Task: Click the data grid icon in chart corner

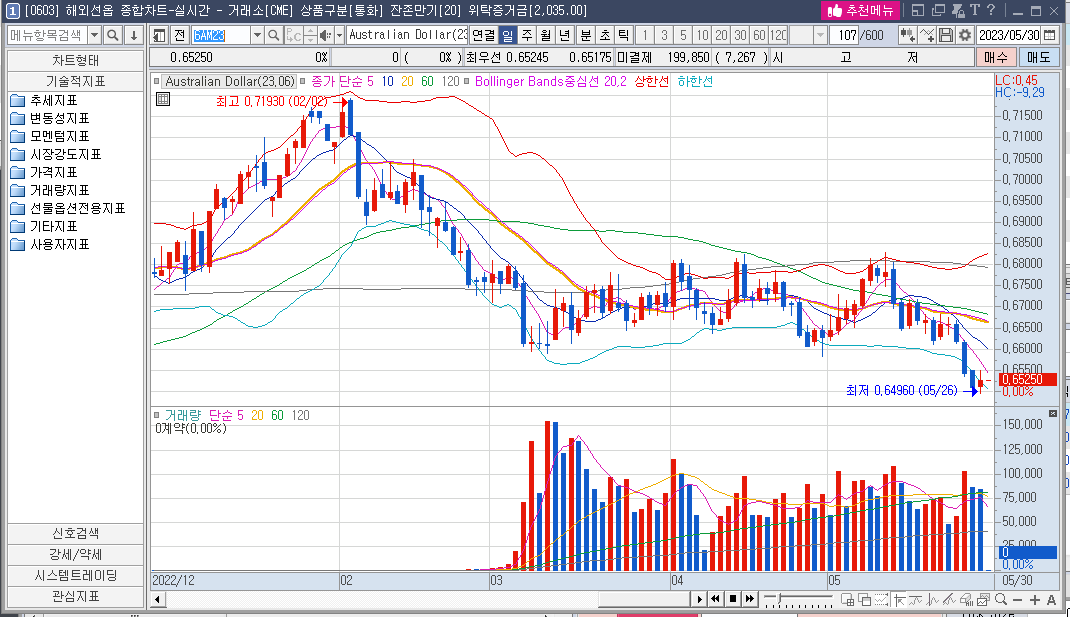Action: 163,99
